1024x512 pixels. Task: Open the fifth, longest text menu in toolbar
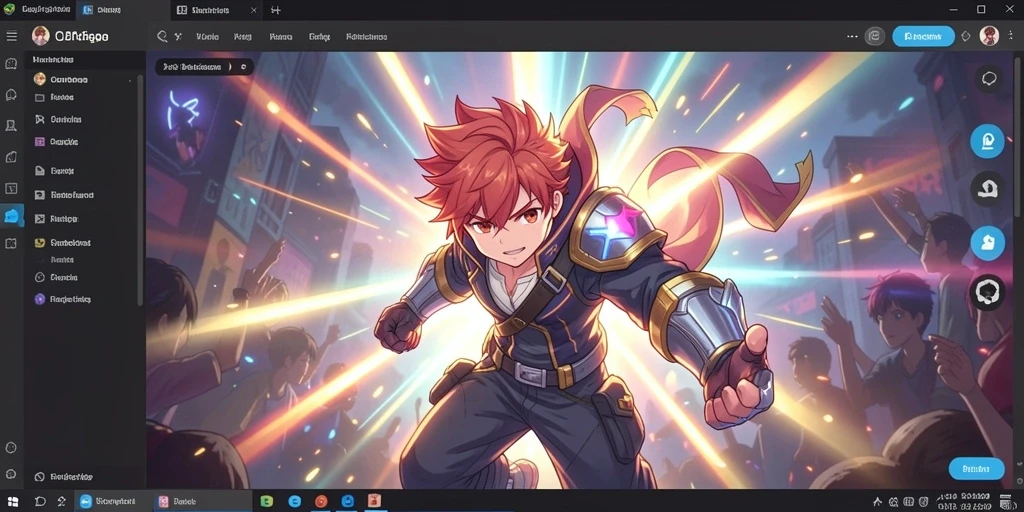pos(366,37)
